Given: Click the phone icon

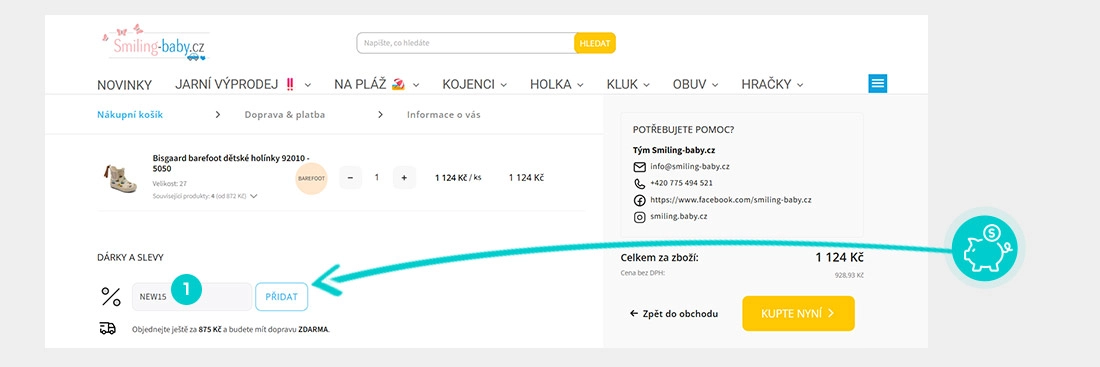Looking at the screenshot, I should (x=639, y=184).
